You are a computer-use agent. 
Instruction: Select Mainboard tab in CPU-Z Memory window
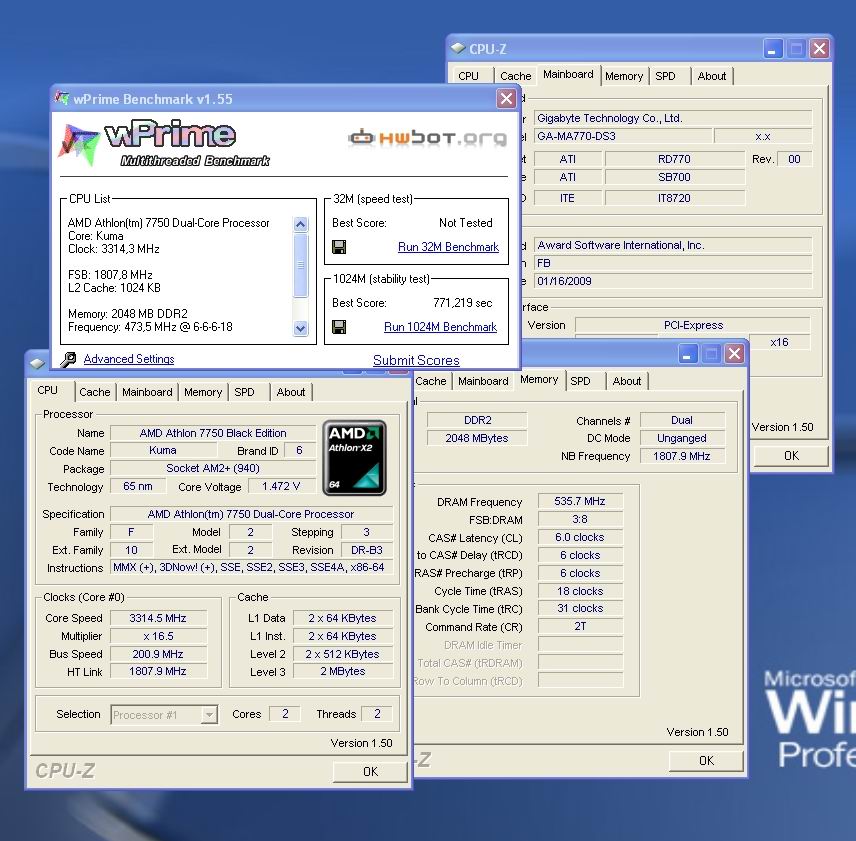[x=483, y=381]
